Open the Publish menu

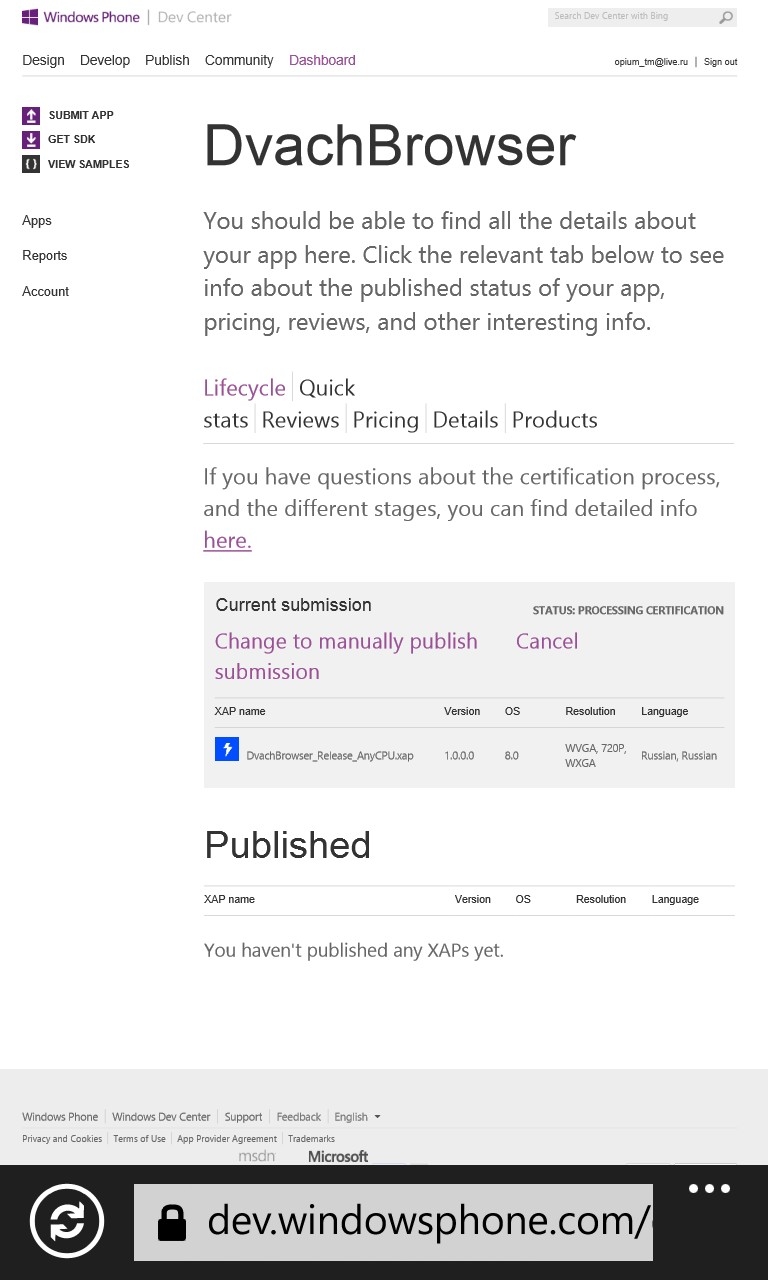[x=167, y=60]
